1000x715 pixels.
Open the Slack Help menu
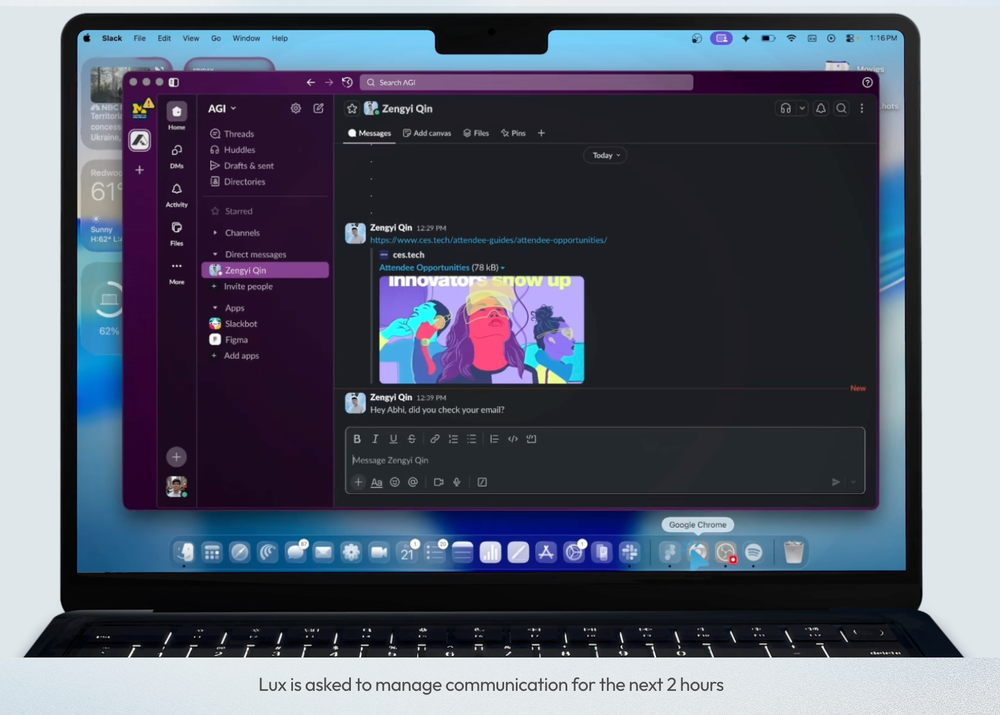pos(279,38)
